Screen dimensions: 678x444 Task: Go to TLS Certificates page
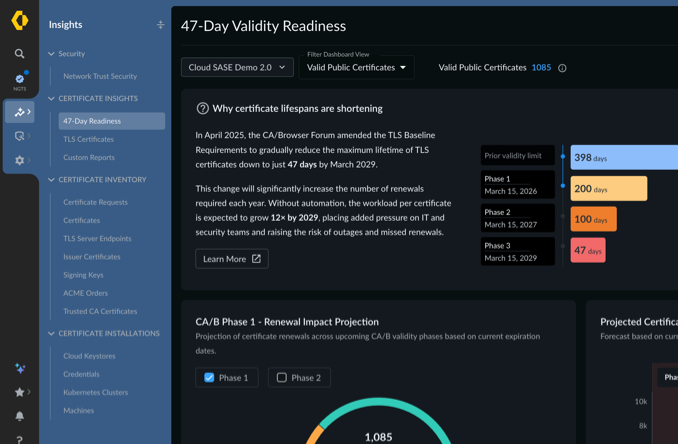click(89, 139)
